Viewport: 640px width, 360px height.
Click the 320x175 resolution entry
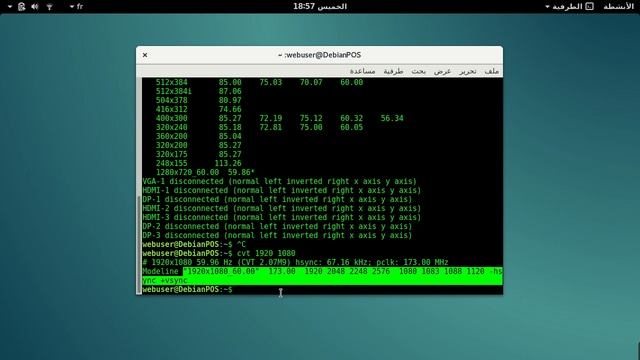tap(171, 154)
